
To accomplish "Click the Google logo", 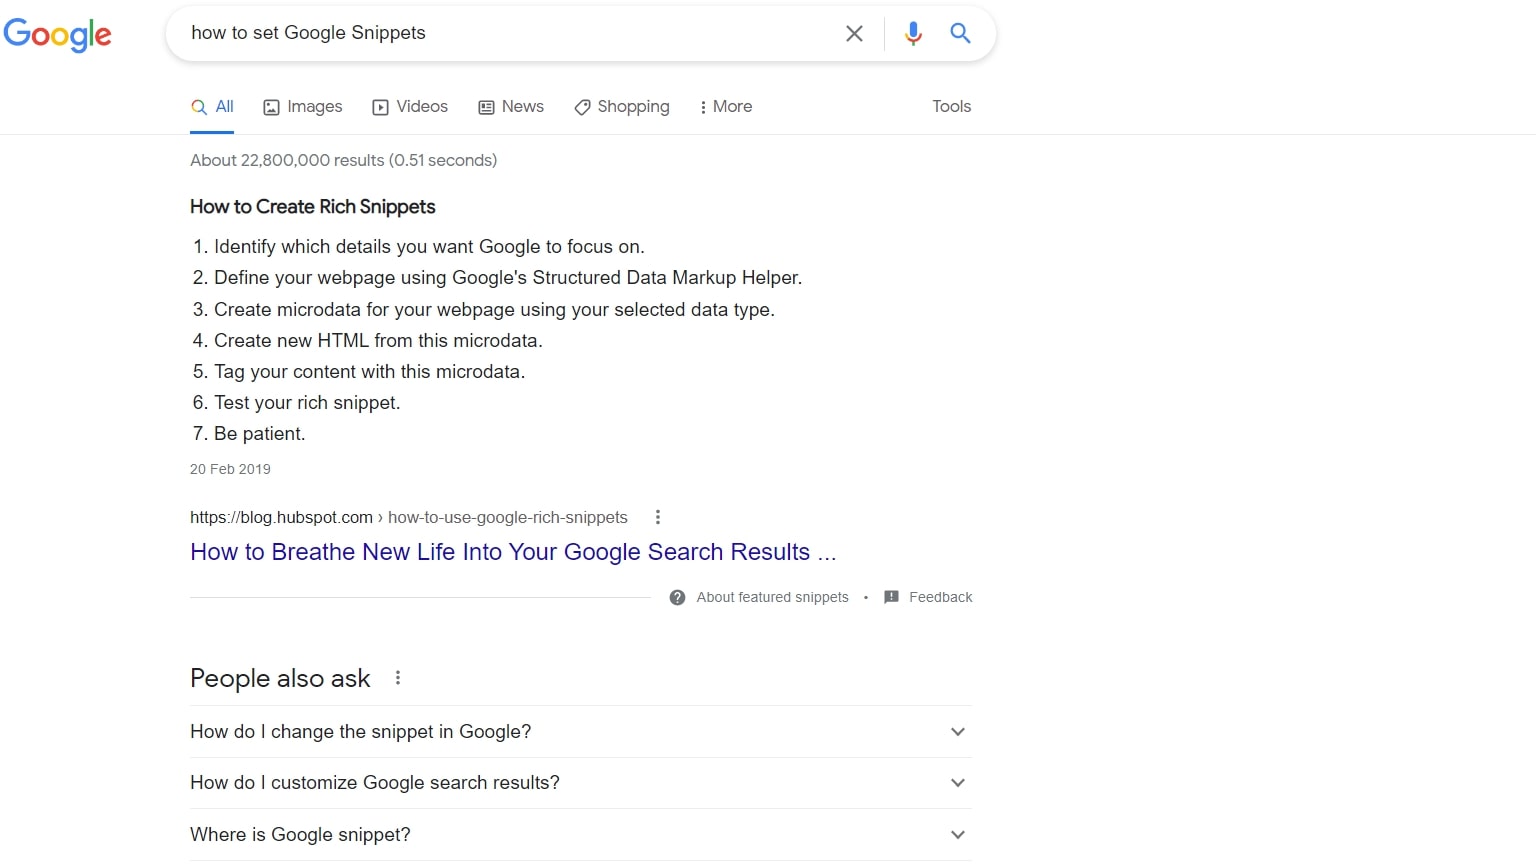I will click(x=57, y=34).
